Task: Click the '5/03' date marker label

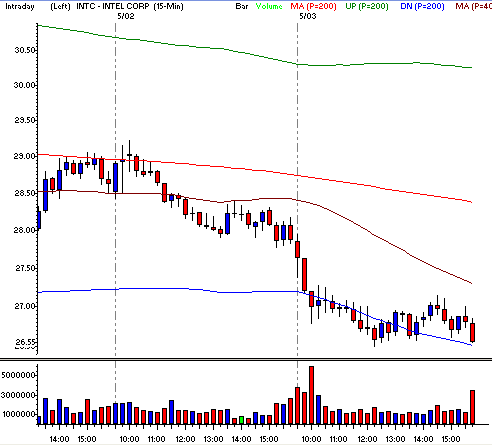Action: pyautogui.click(x=307, y=16)
